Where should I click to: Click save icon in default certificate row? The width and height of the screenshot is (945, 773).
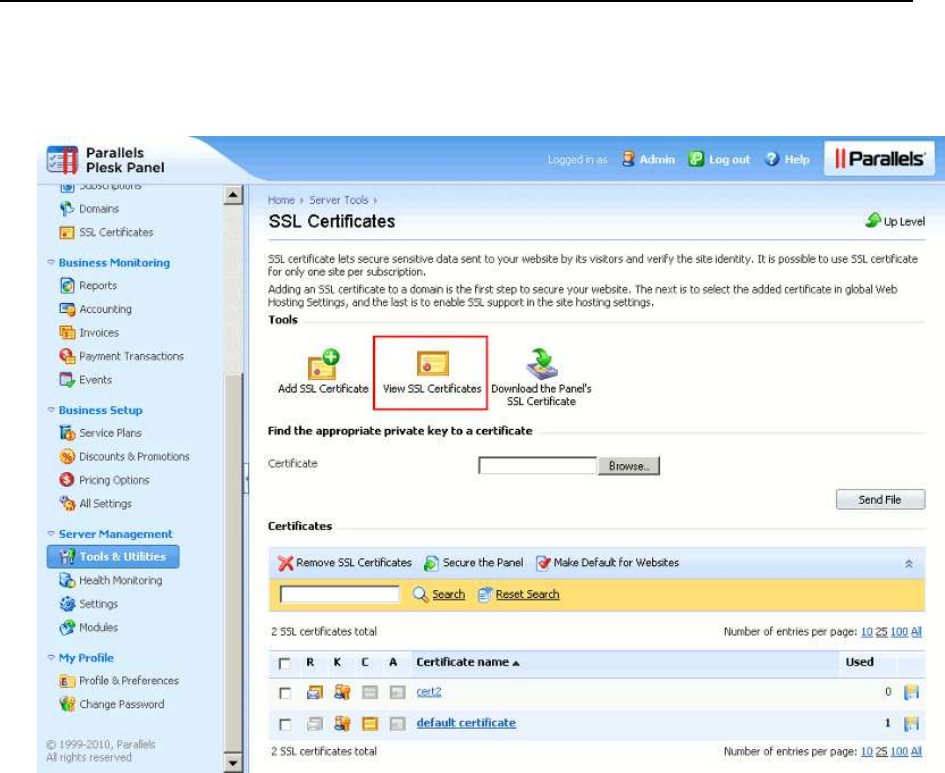point(911,723)
